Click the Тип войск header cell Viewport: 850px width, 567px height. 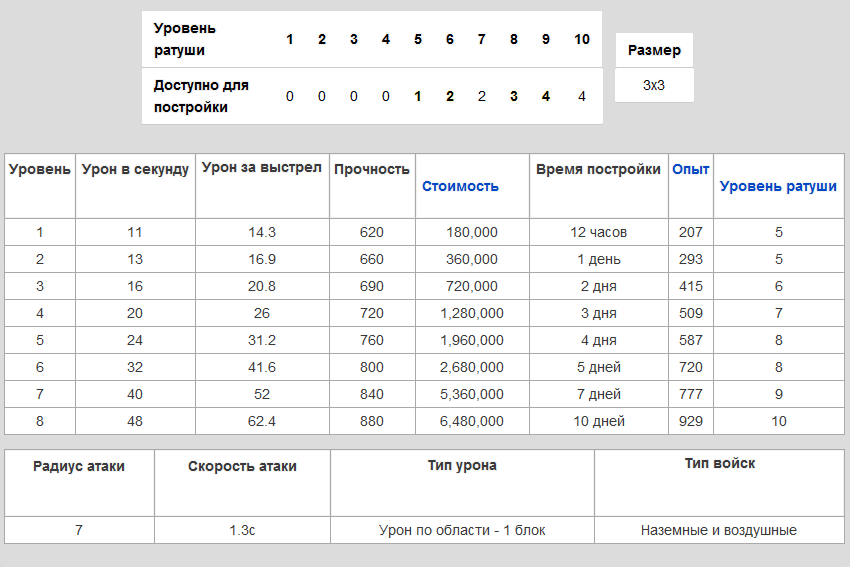tap(719, 464)
